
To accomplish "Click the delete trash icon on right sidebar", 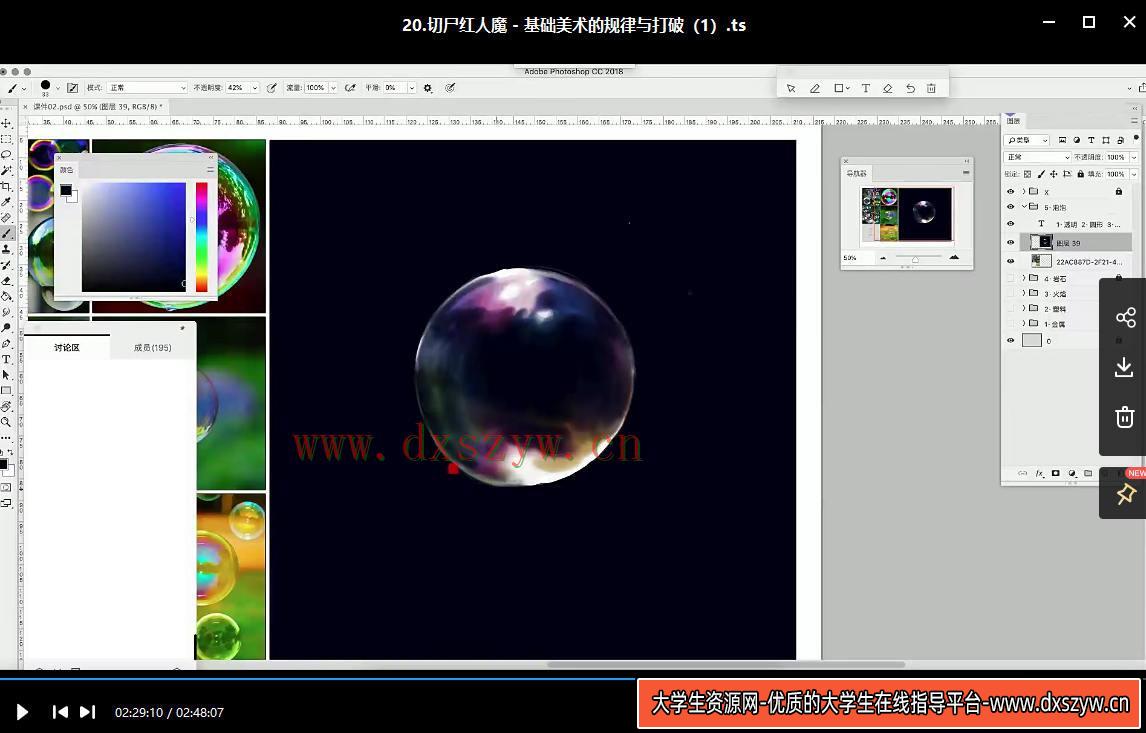I will (1124, 417).
